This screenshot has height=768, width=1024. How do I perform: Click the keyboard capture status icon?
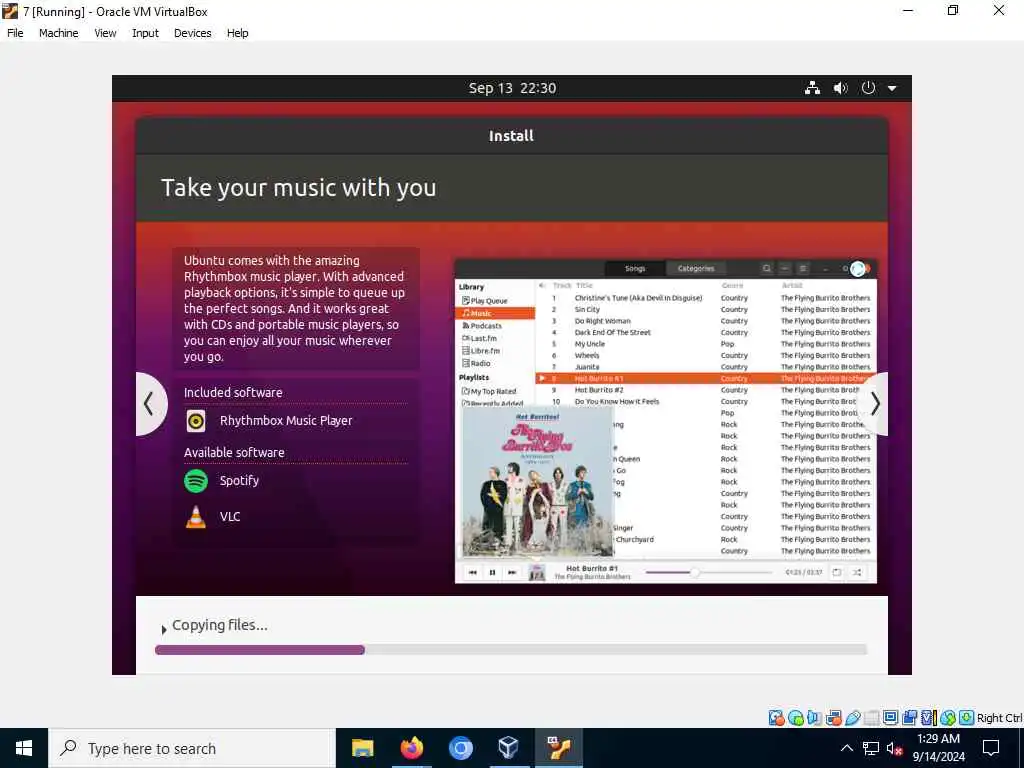967,718
